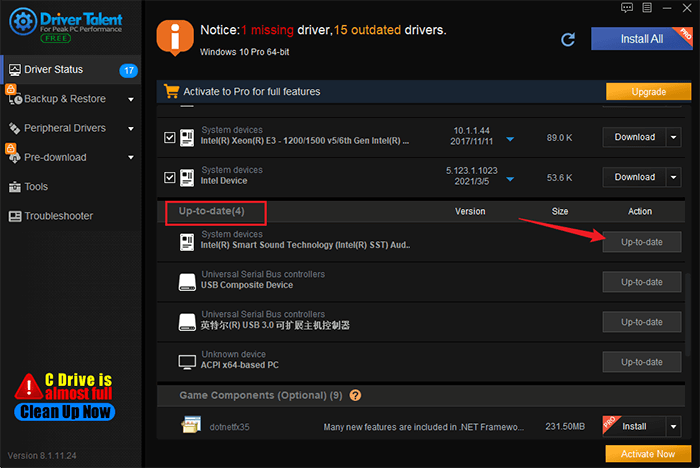Open Peripheral Drivers section
The height and width of the screenshot is (468, 700).
click(x=71, y=129)
